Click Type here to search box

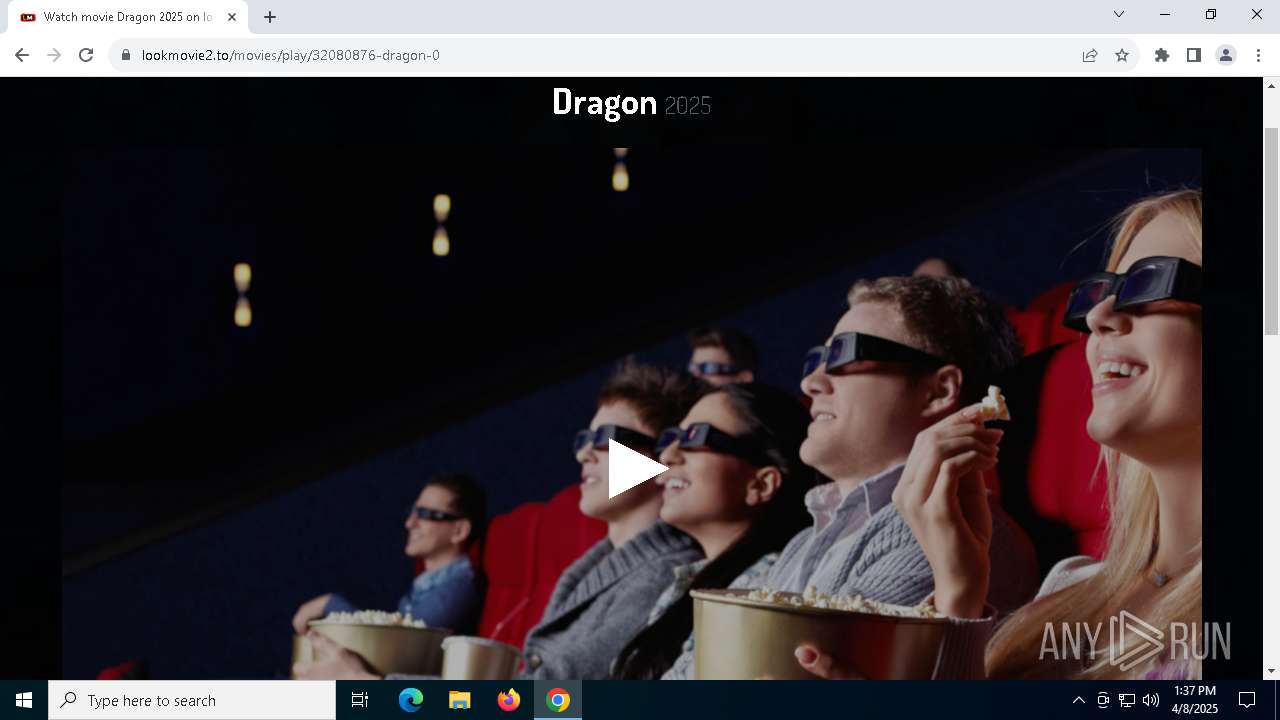(x=192, y=700)
